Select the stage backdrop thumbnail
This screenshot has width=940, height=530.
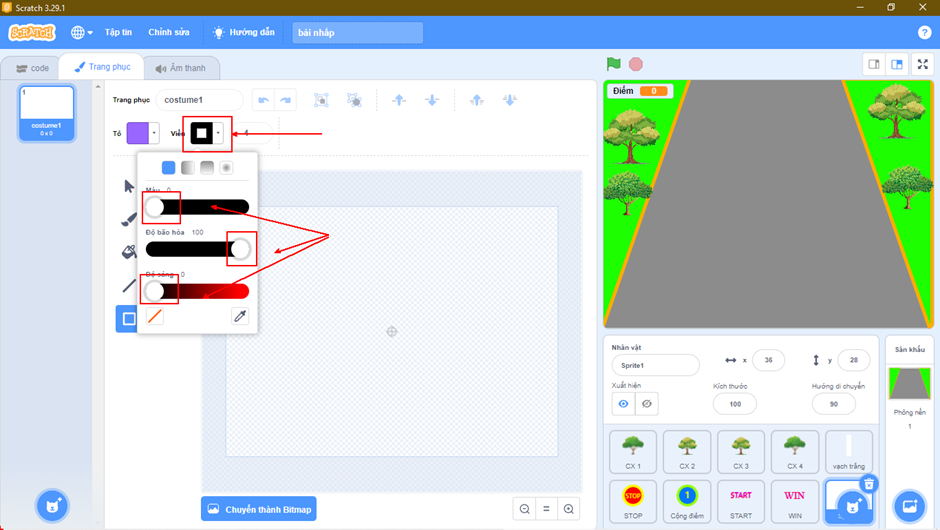pos(909,384)
